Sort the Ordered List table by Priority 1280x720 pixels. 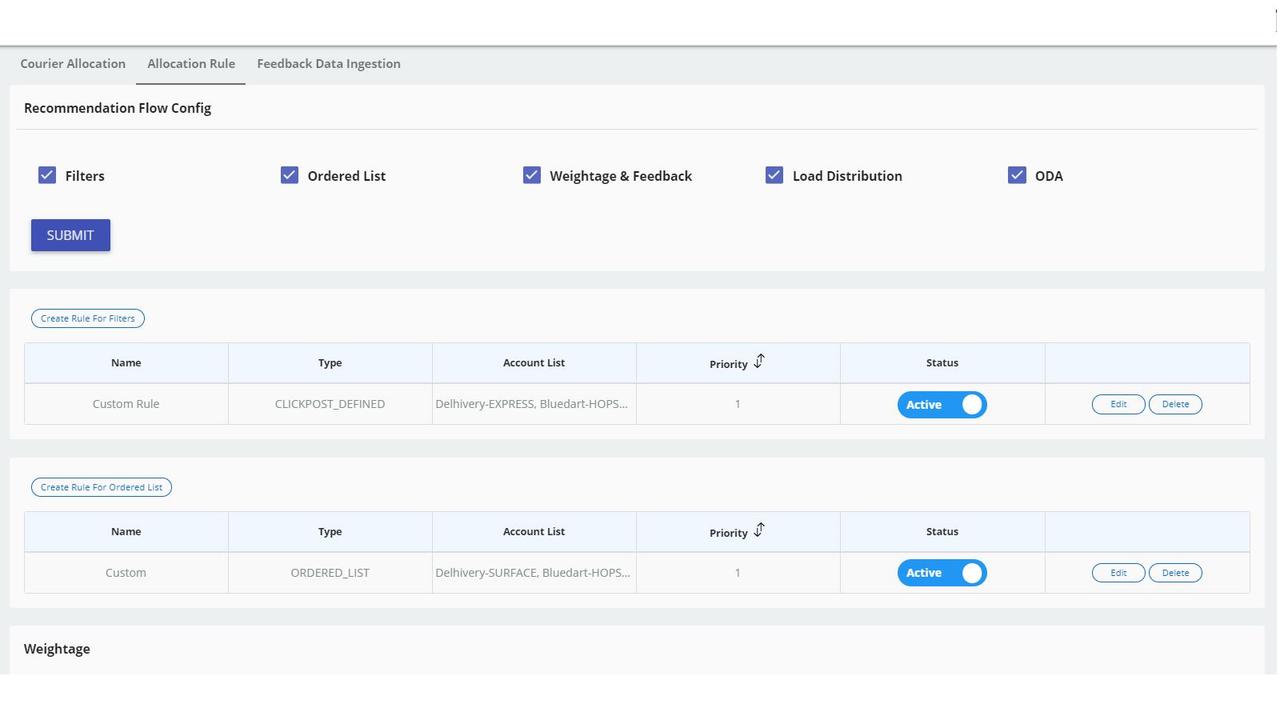[759, 529]
